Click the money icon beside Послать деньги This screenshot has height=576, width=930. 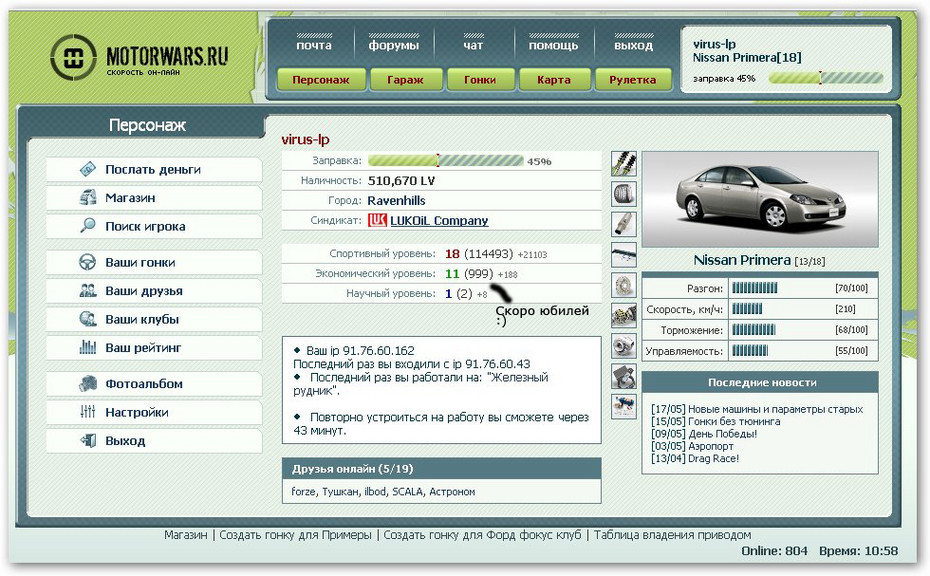pos(88,169)
